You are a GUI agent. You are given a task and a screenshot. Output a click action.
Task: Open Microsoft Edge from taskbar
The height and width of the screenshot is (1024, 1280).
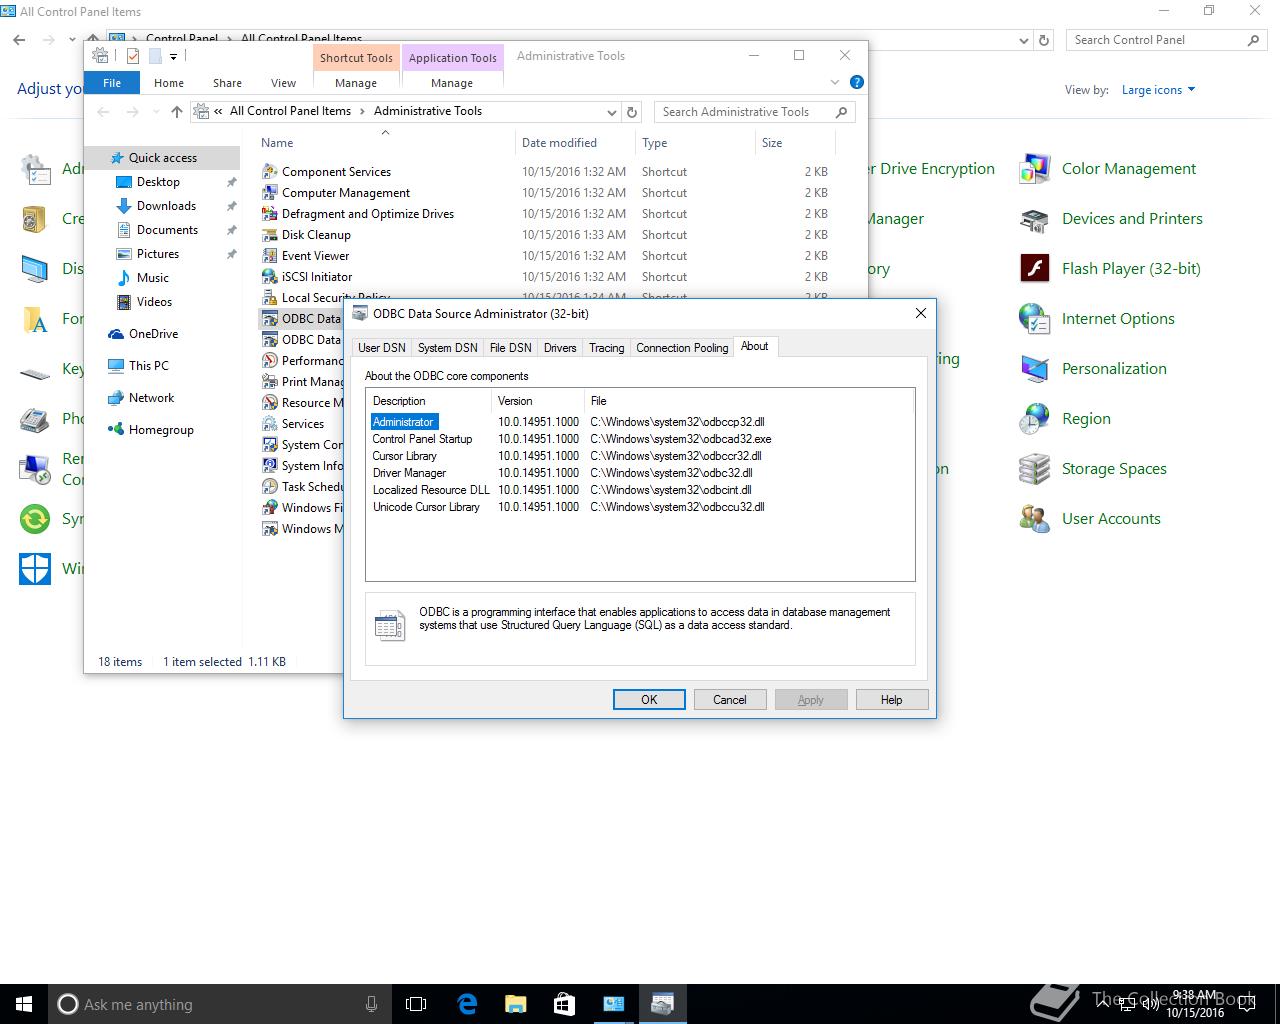[467, 1004]
